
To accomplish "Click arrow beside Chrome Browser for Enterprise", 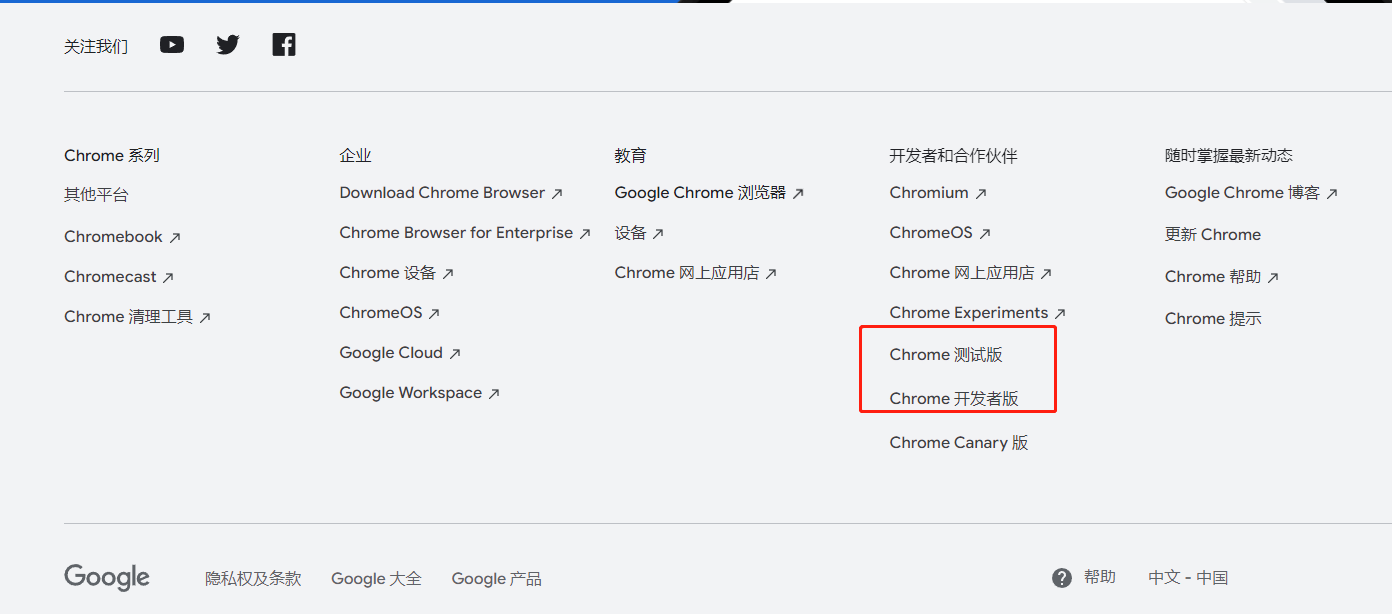I will pos(585,234).
